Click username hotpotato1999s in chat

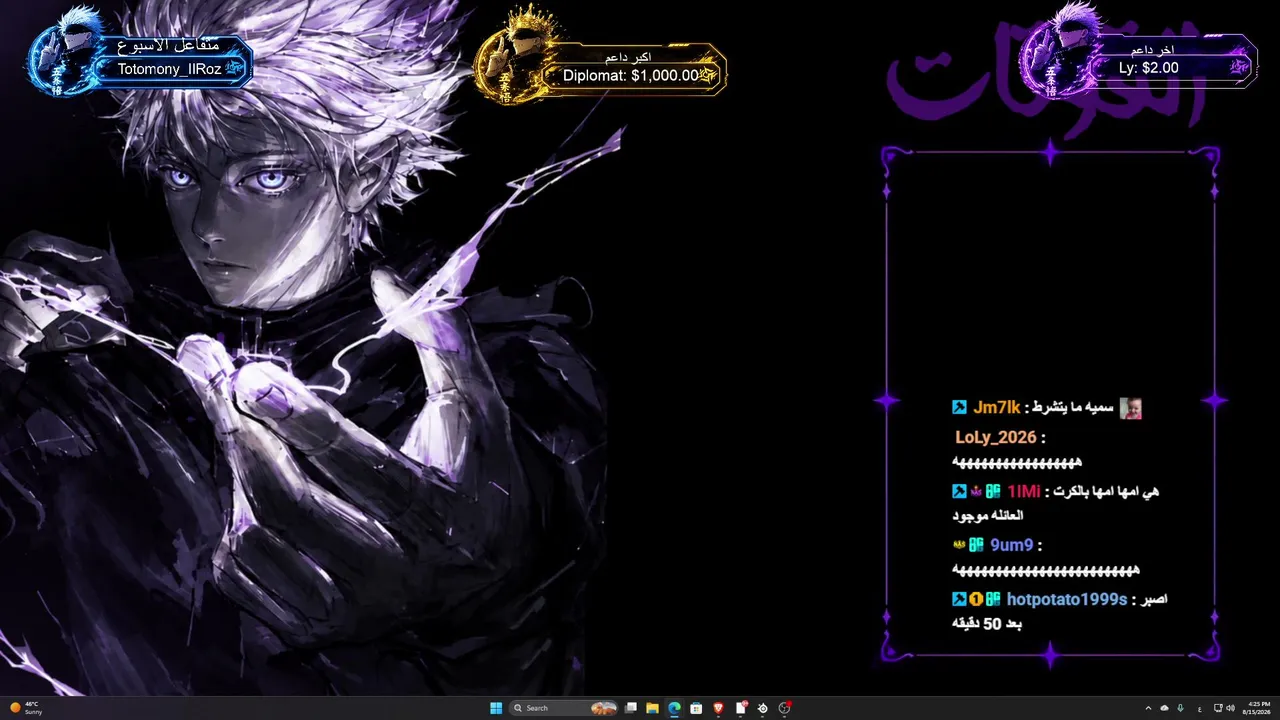pos(1067,599)
